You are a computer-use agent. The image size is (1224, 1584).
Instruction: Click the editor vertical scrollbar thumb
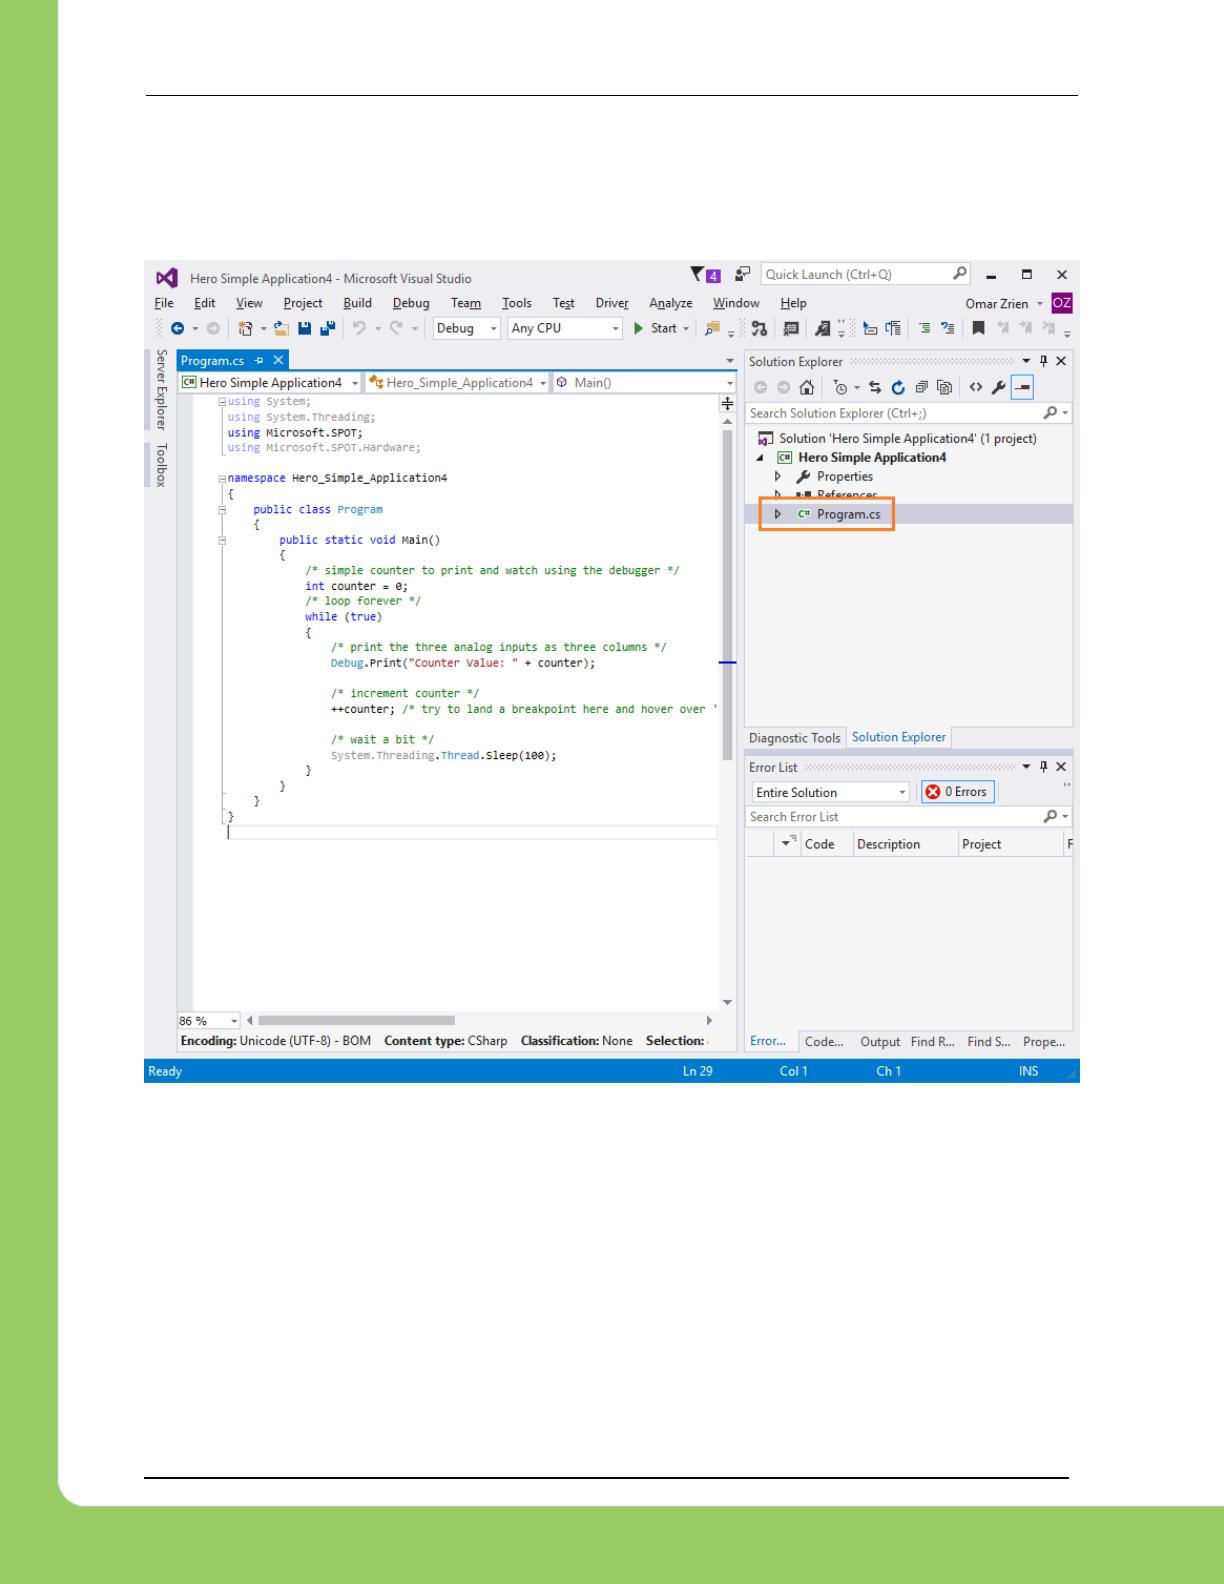click(727, 595)
